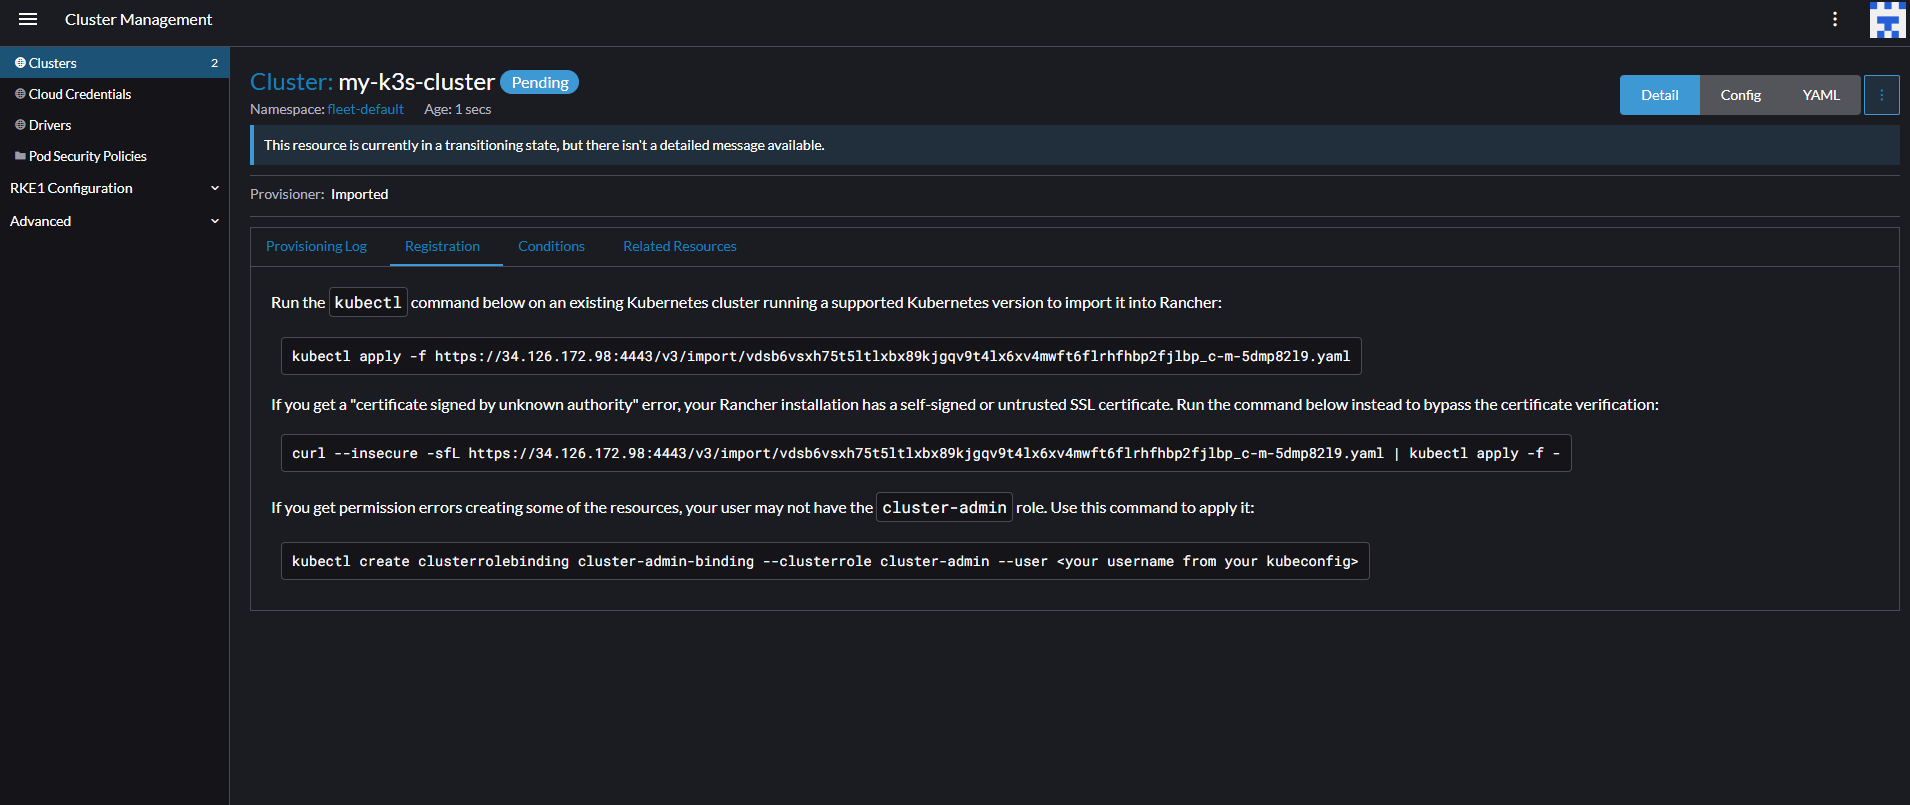
Task: Switch to the YAML view
Action: (x=1821, y=95)
